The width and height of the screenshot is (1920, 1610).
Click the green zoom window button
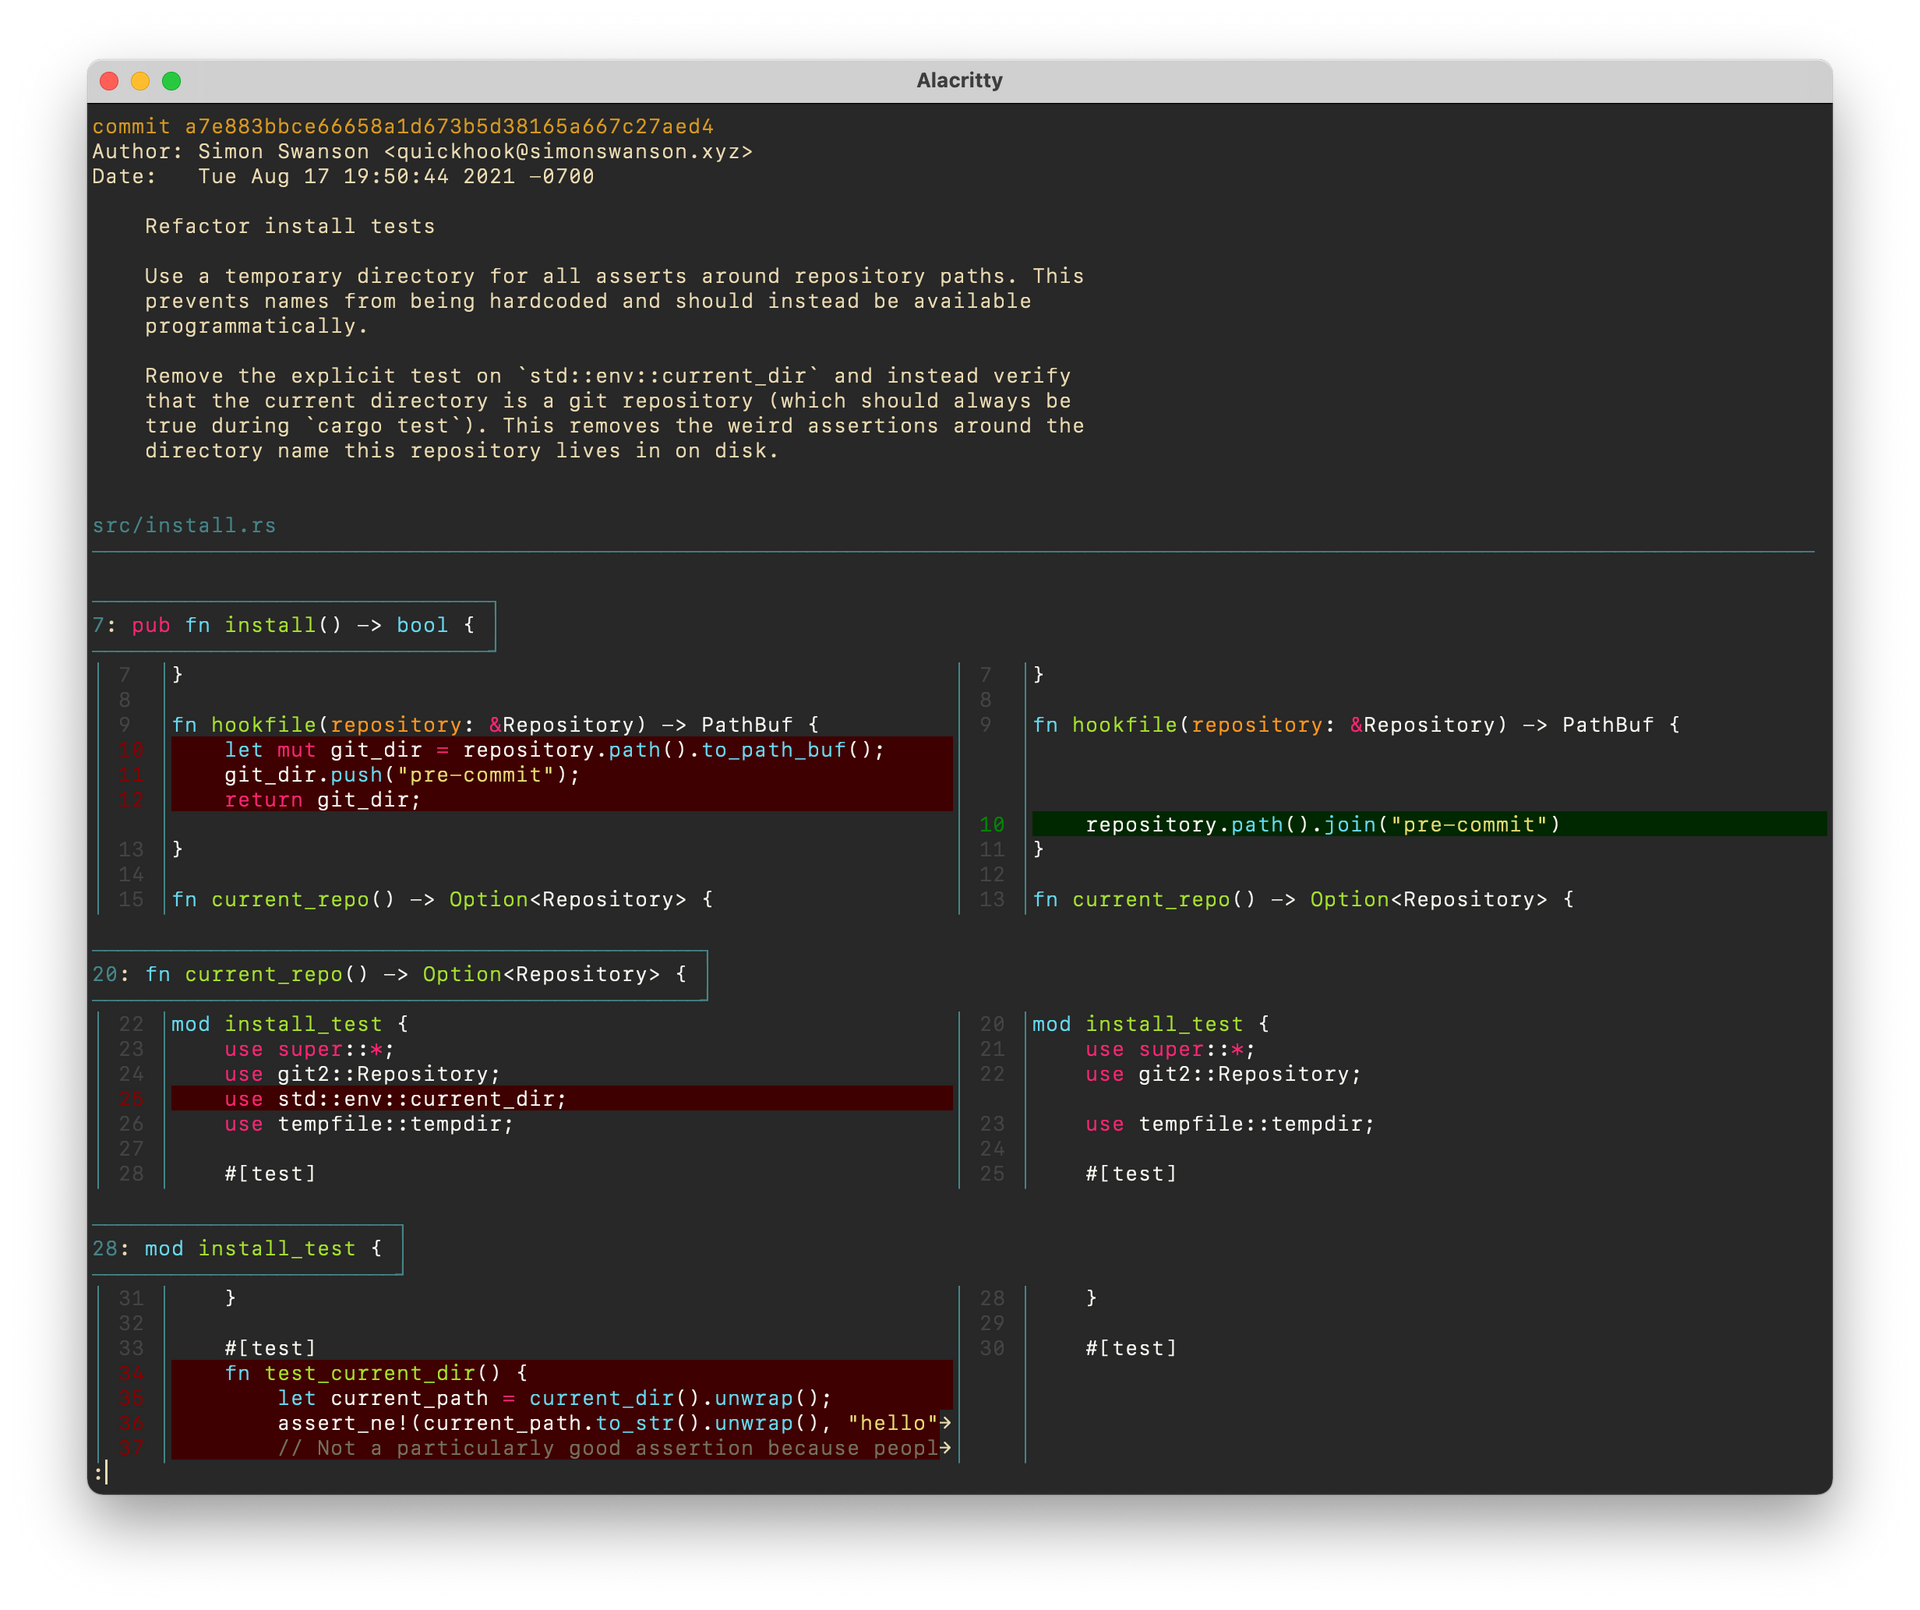(x=172, y=81)
